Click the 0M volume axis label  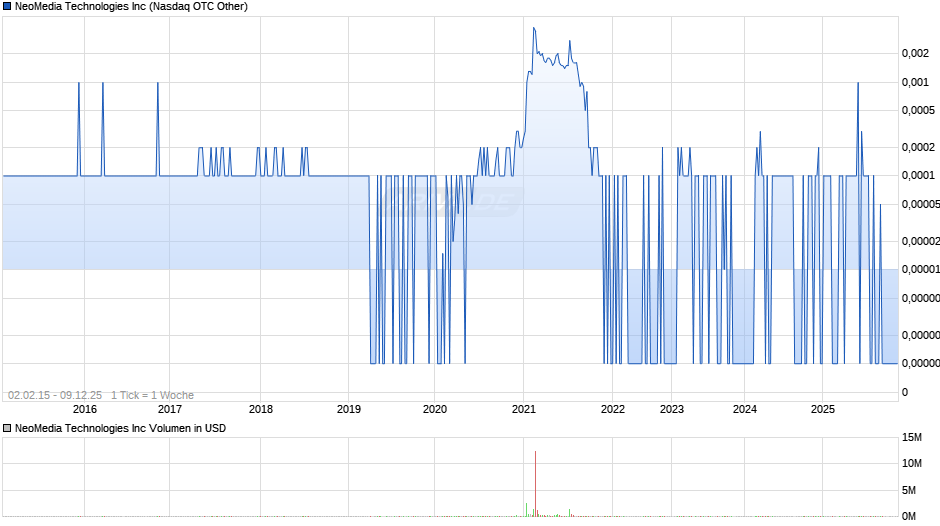coord(909,516)
